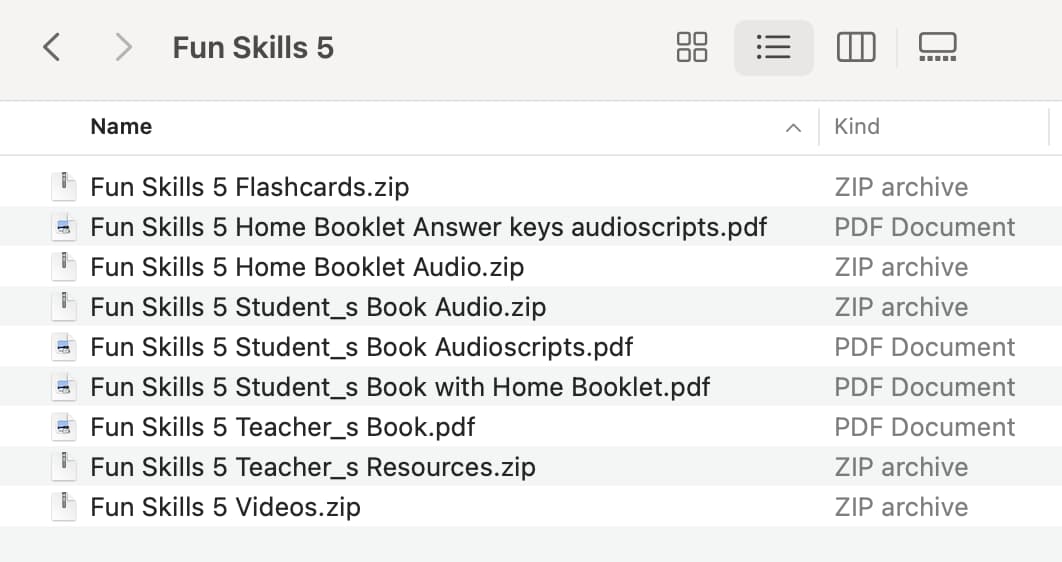The image size is (1062, 562).
Task: Click the Teacher_s Book.pdf file icon
Action: pyautogui.click(x=64, y=427)
